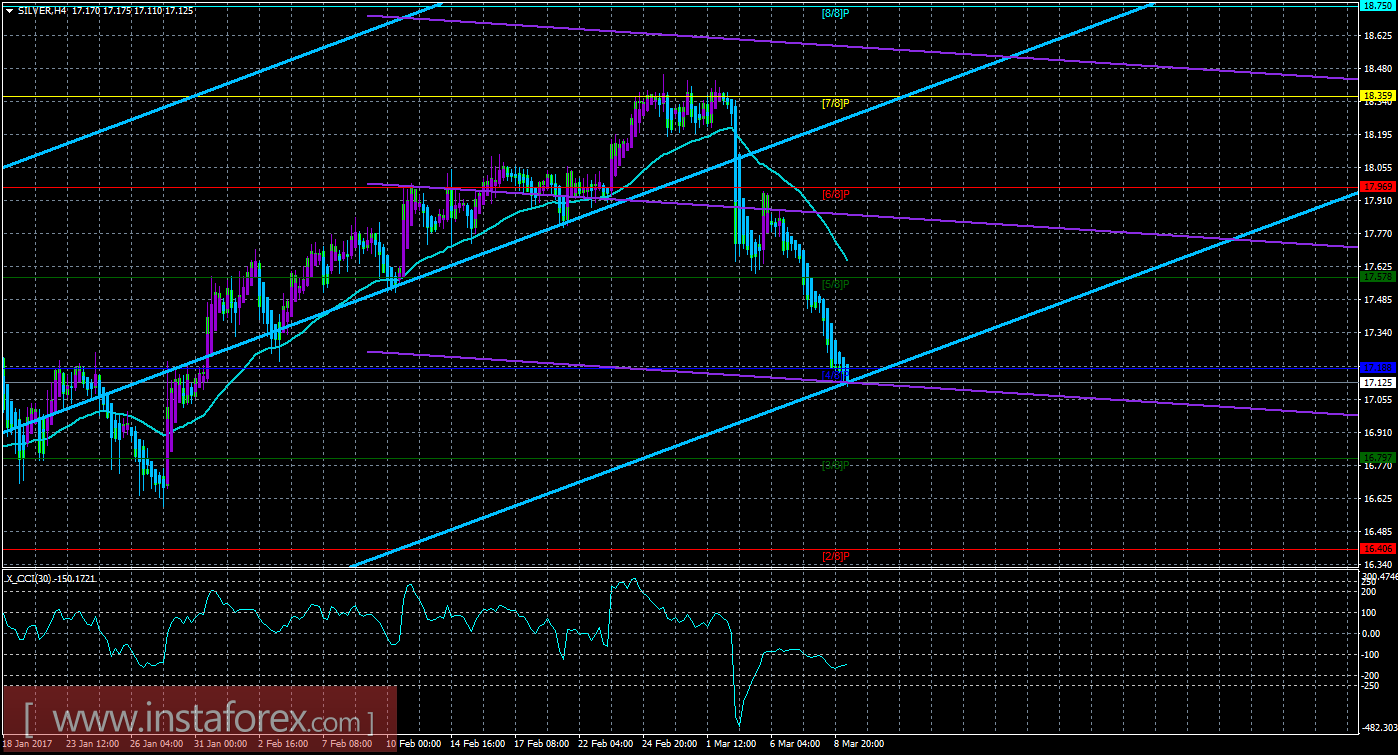1398x755 pixels.
Task: Select the green 16.797 price label
Action: click(x=1379, y=458)
